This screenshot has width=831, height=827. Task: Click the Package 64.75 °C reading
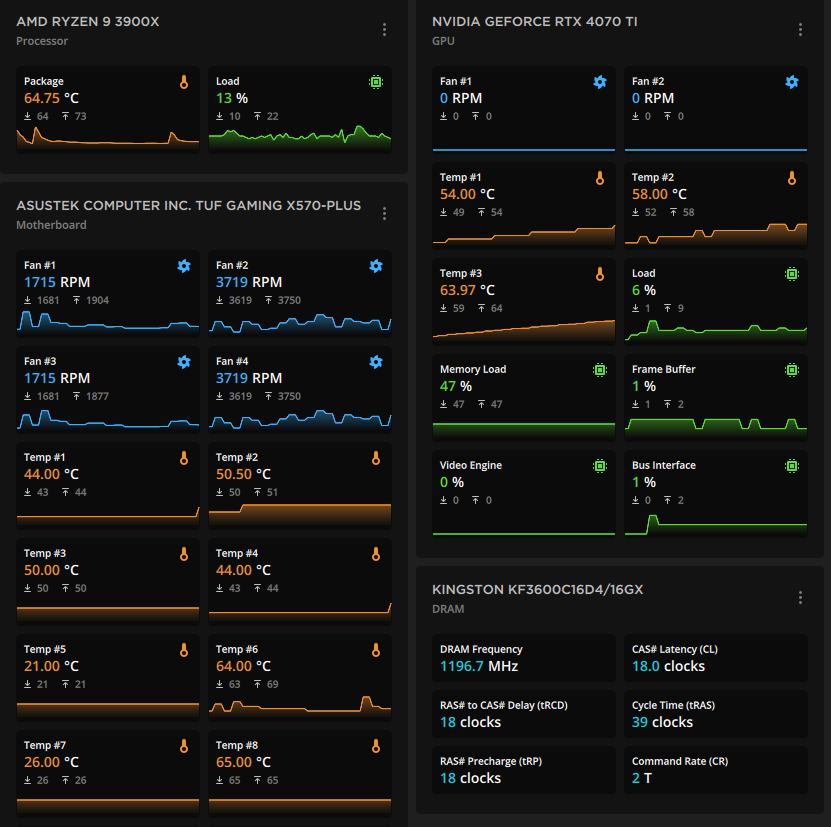51,99
